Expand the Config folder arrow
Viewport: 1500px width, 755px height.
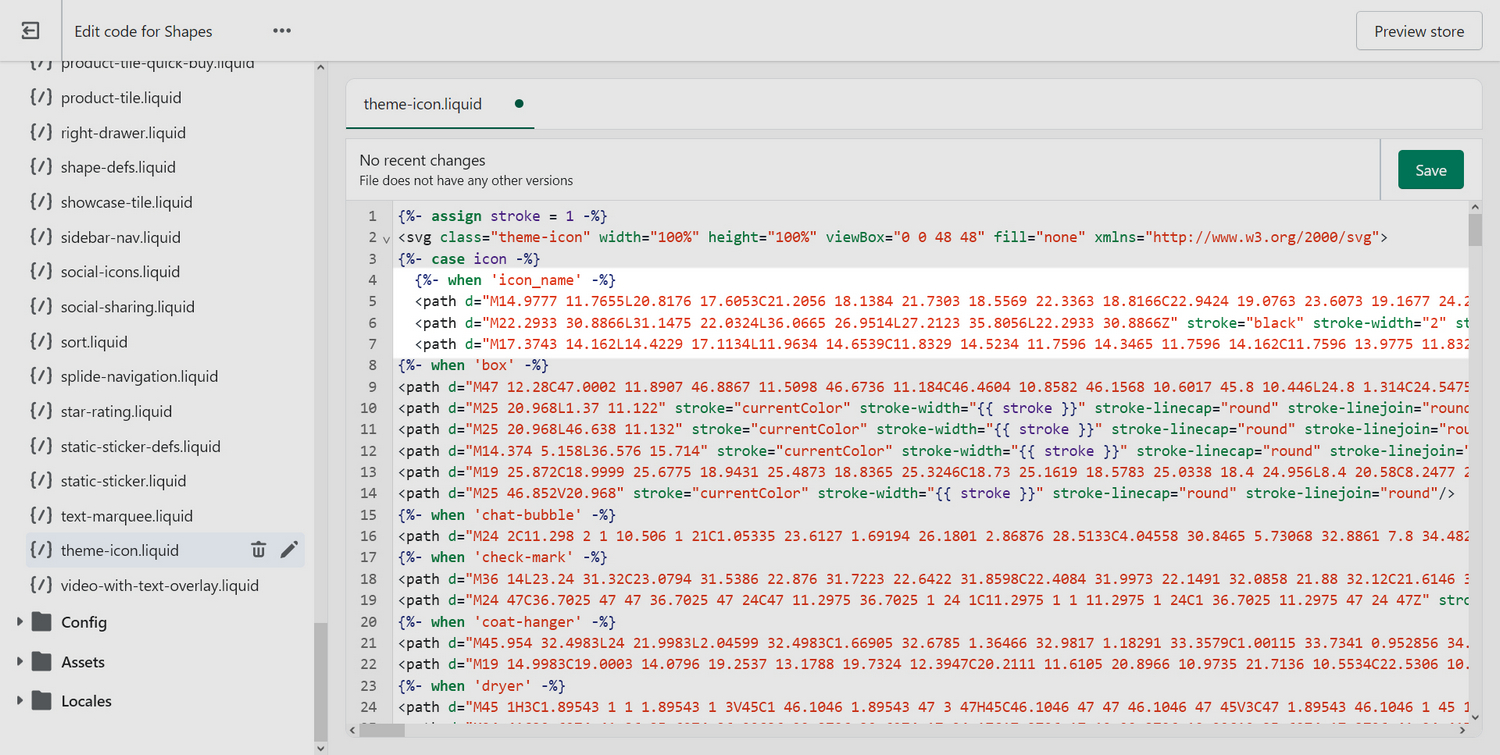coord(20,622)
